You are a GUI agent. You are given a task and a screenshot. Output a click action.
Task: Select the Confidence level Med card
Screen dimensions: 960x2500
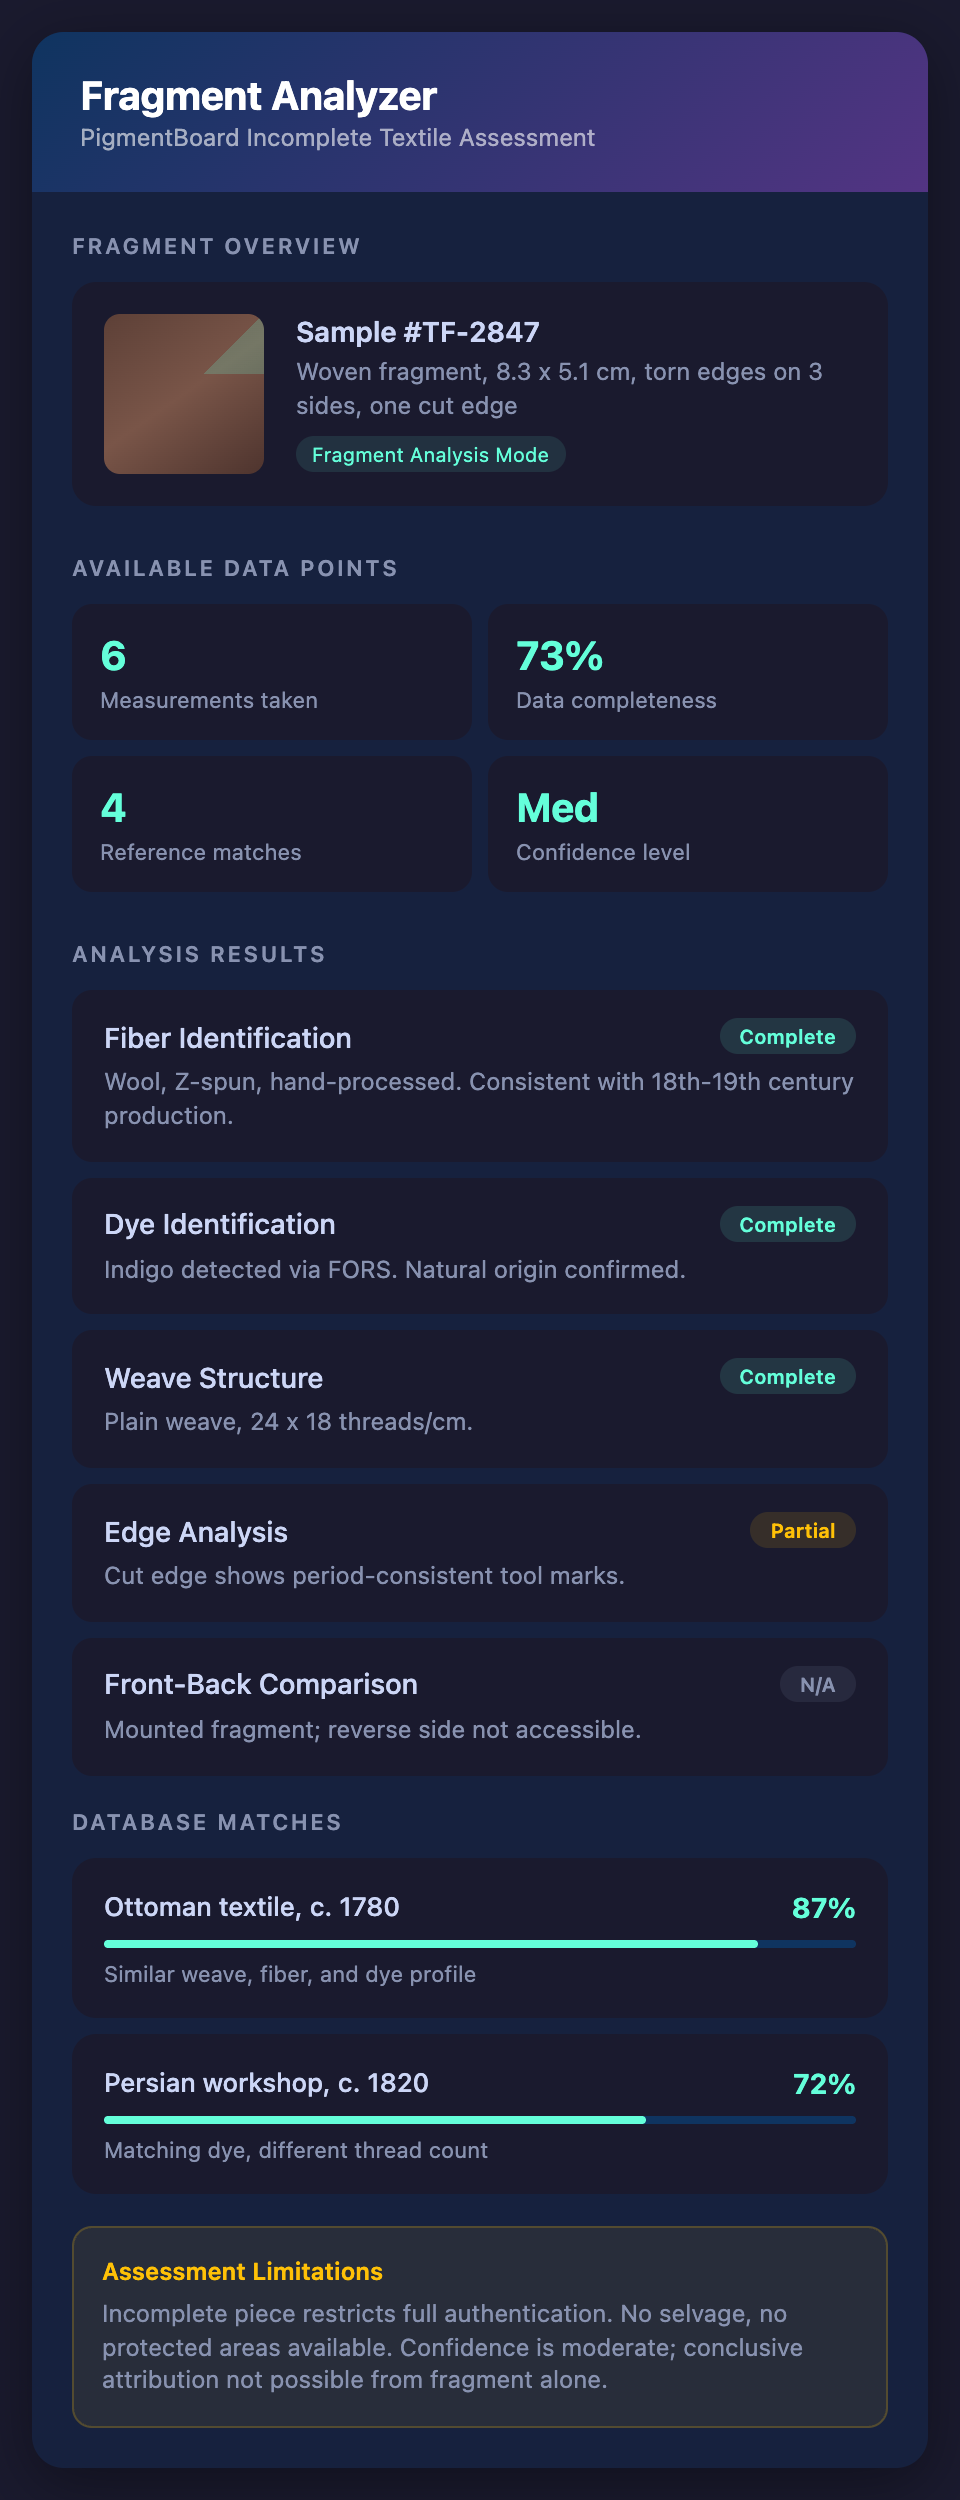pyautogui.click(x=688, y=824)
